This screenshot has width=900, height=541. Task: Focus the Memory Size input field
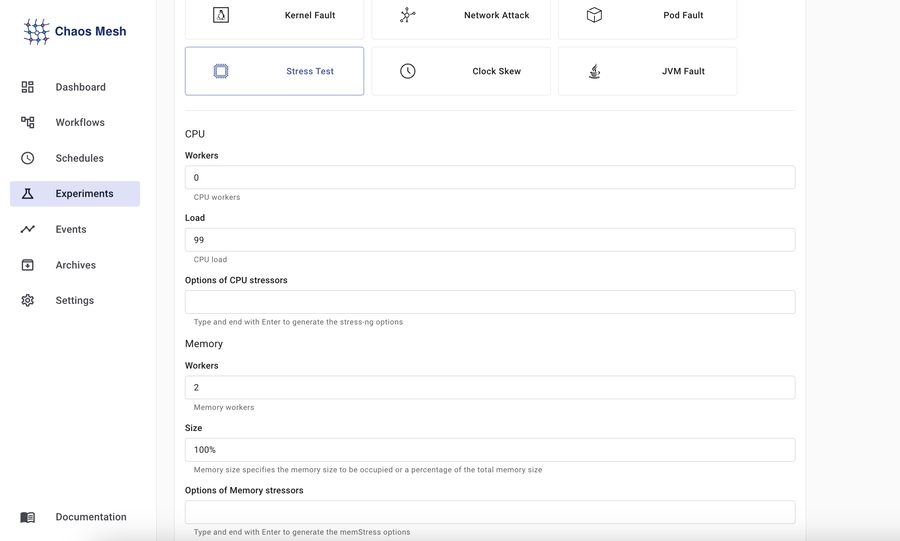coord(490,450)
